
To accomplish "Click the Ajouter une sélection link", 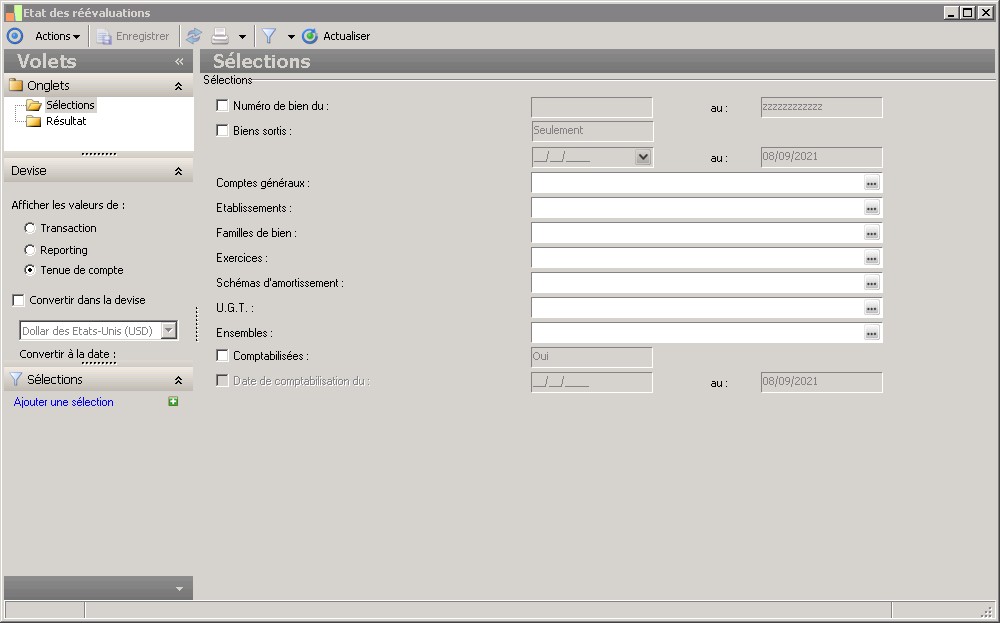I will [x=64, y=402].
